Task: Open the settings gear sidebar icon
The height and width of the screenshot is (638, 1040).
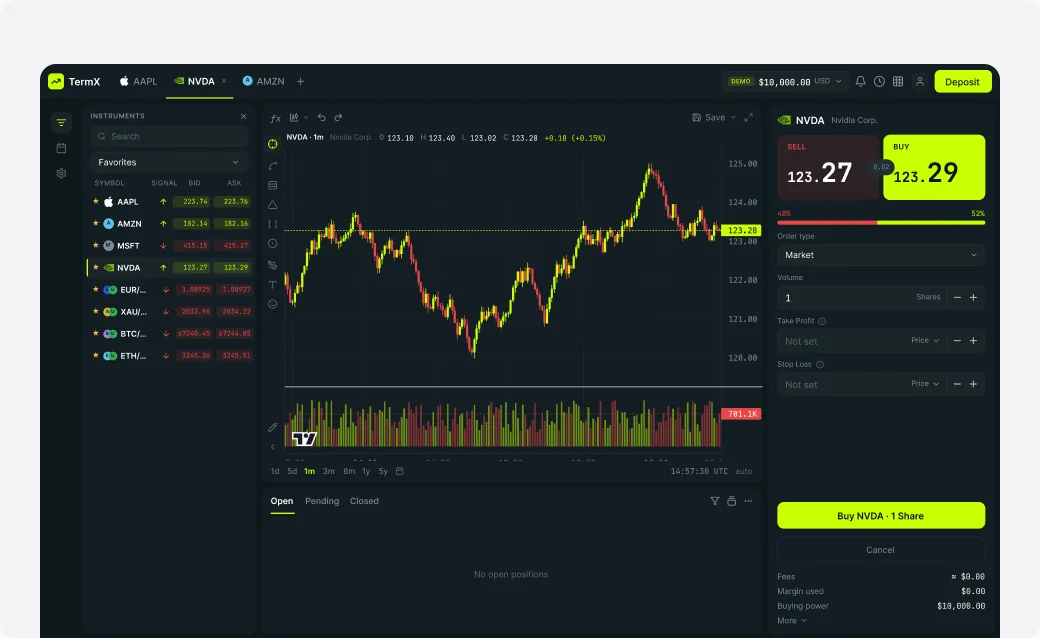Action: pos(61,173)
